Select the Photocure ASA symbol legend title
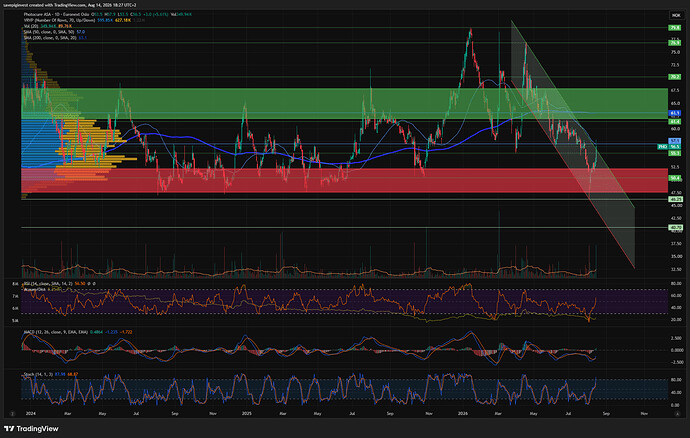Image resolution: width=690 pixels, height=438 pixels. [x=56, y=14]
